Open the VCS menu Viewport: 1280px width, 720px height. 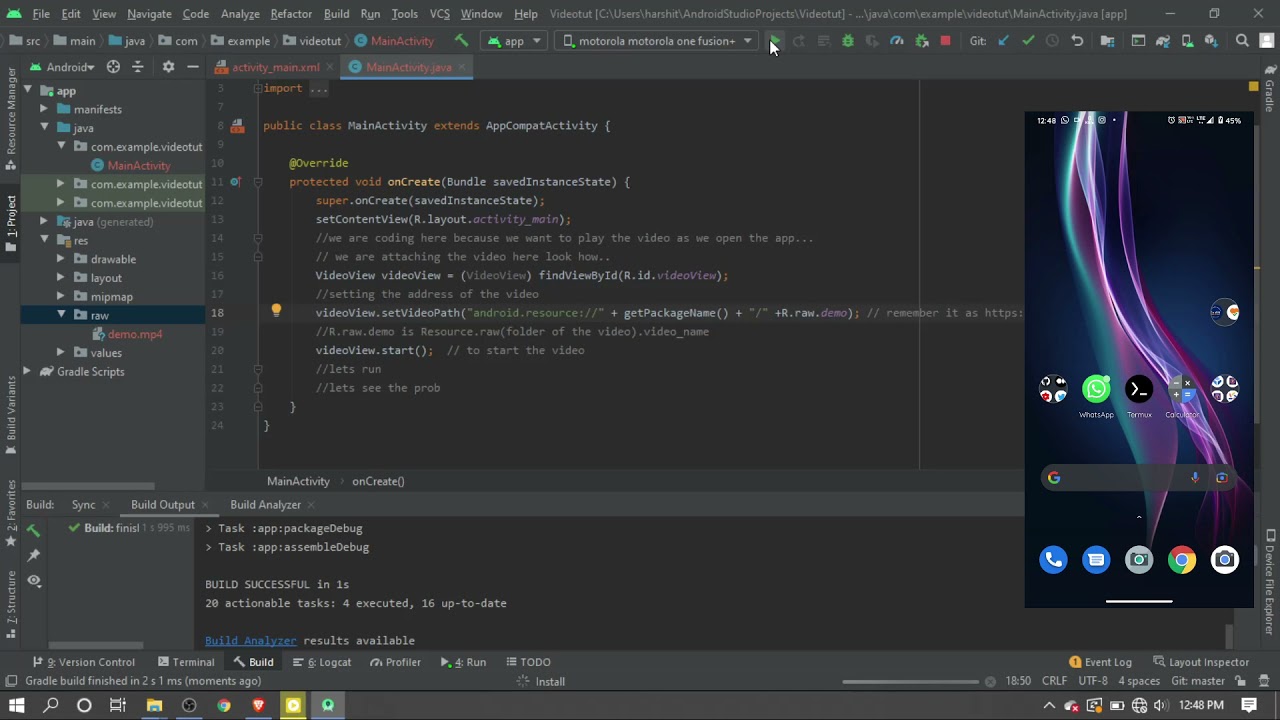(440, 14)
